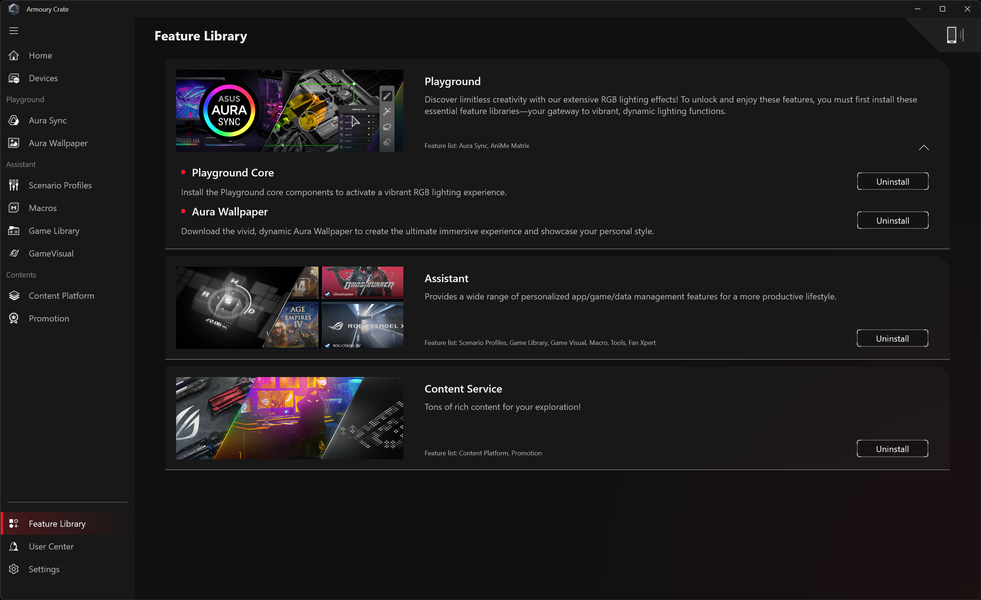Click the Aura Wallpaper picture icon

click(14, 143)
